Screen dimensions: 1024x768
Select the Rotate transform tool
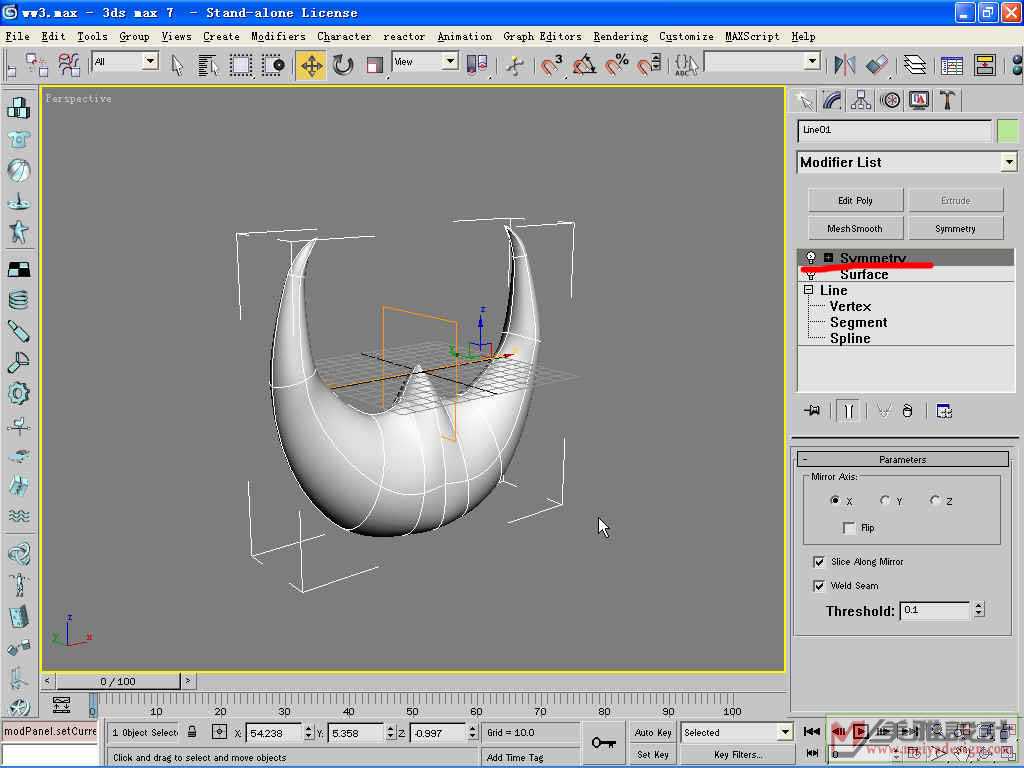343,65
